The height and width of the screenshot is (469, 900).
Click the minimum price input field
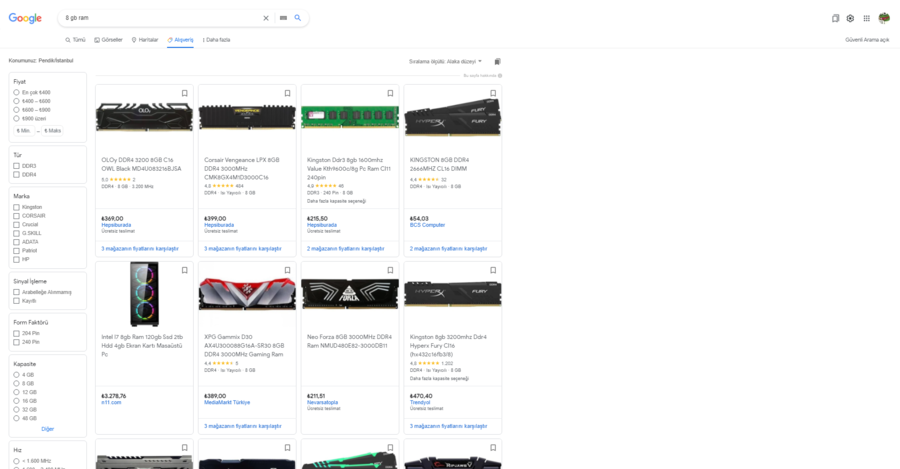pos(24,131)
